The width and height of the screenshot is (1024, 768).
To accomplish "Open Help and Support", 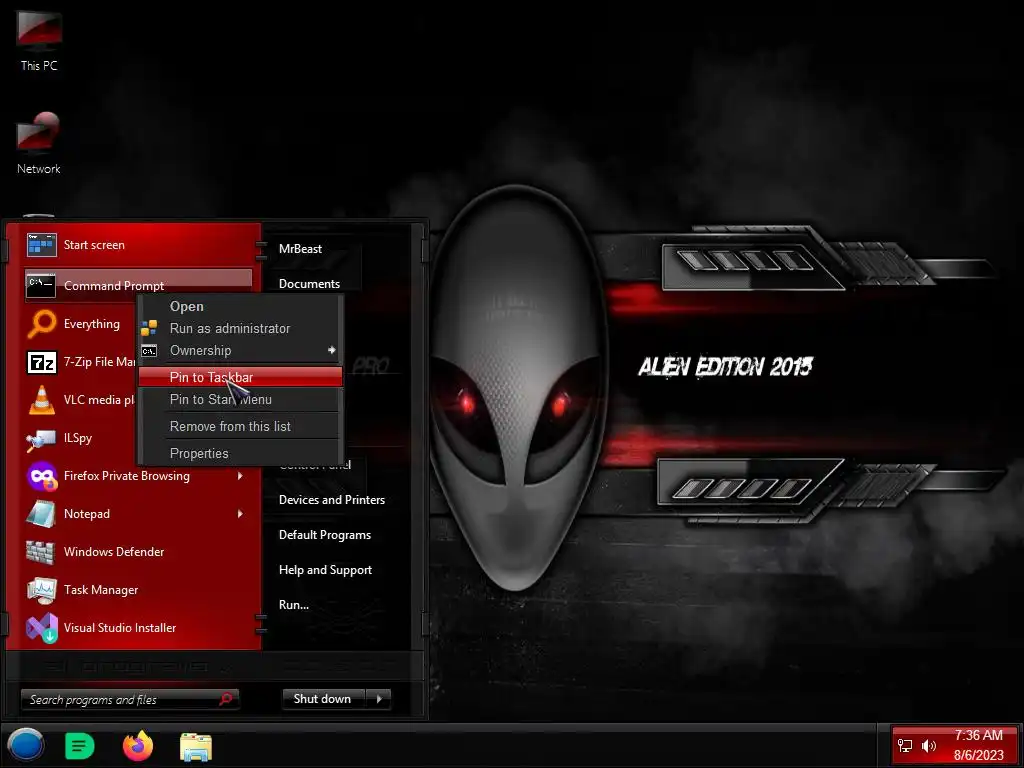I will pos(325,570).
